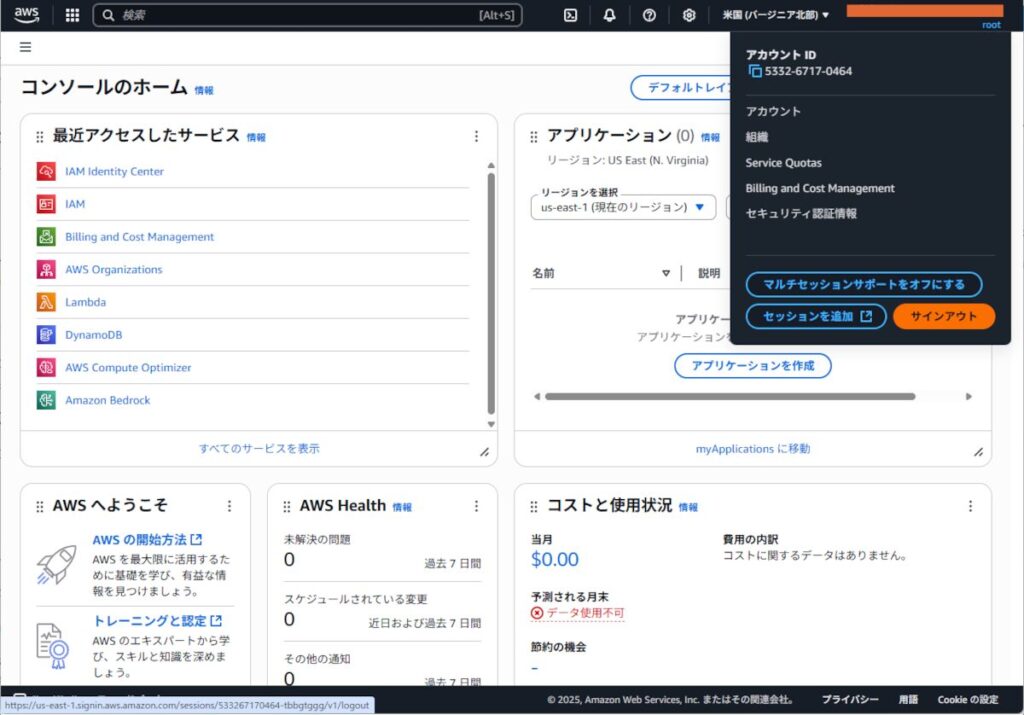1024x715 pixels.
Task: Open the トレーニングと認定 link
Action: coord(157,620)
